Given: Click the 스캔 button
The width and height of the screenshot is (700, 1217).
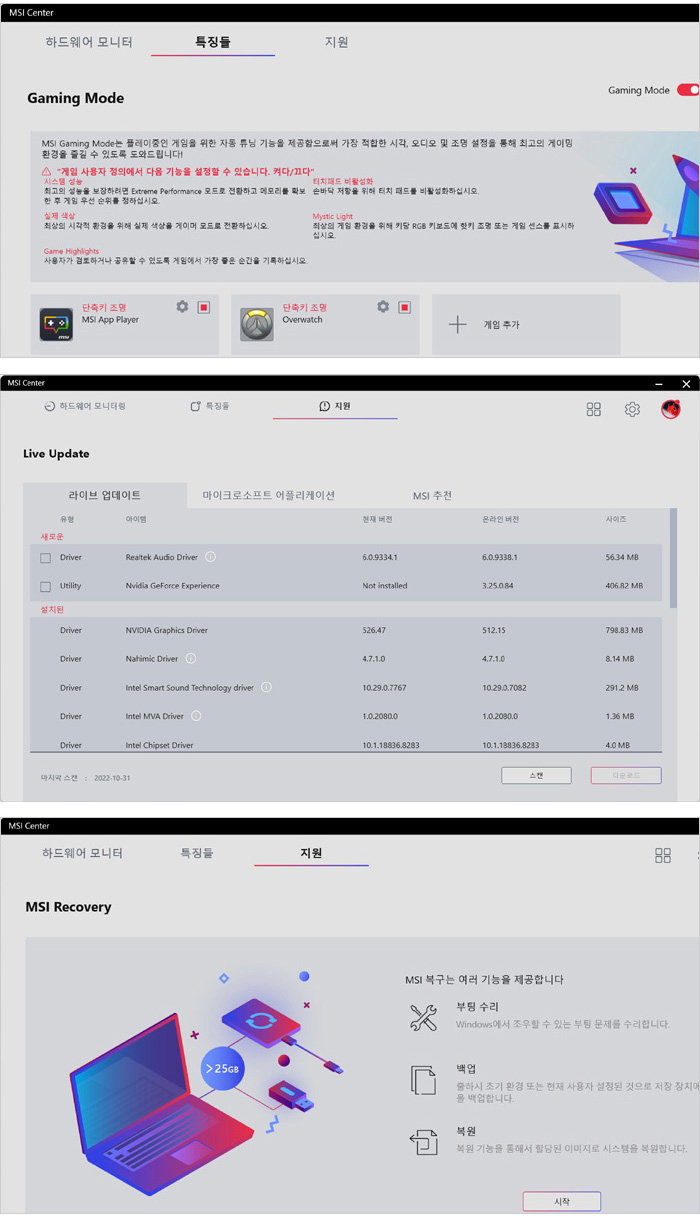Looking at the screenshot, I should 536,776.
